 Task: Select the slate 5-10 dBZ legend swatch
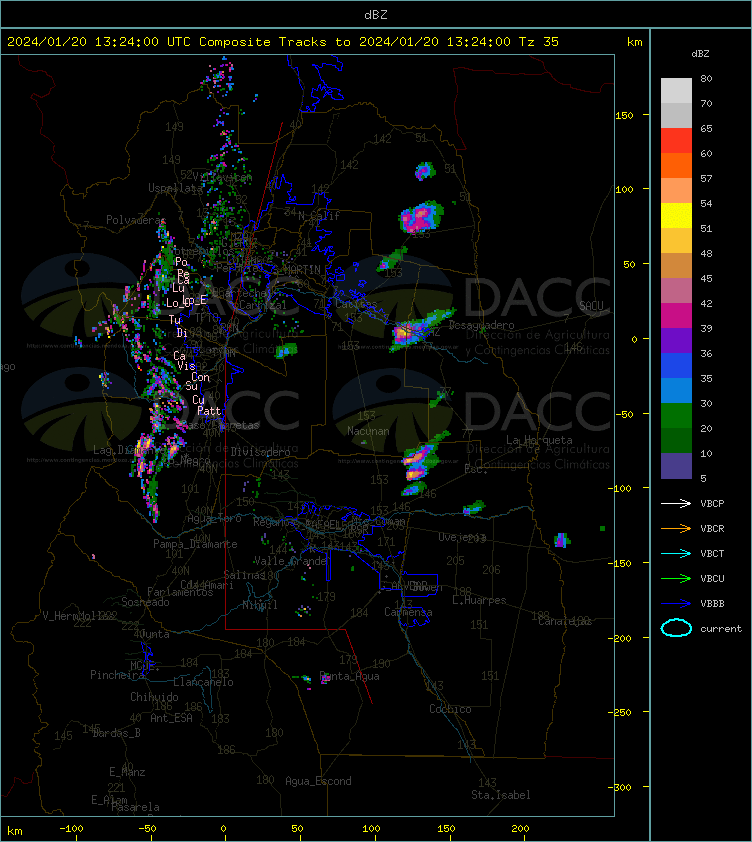(x=676, y=466)
